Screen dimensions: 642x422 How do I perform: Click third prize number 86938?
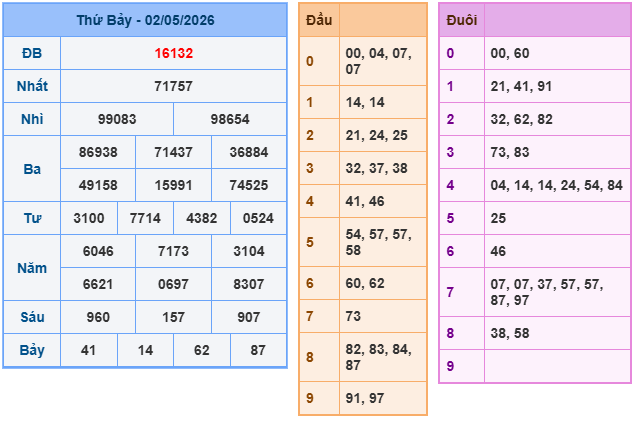pos(98,152)
